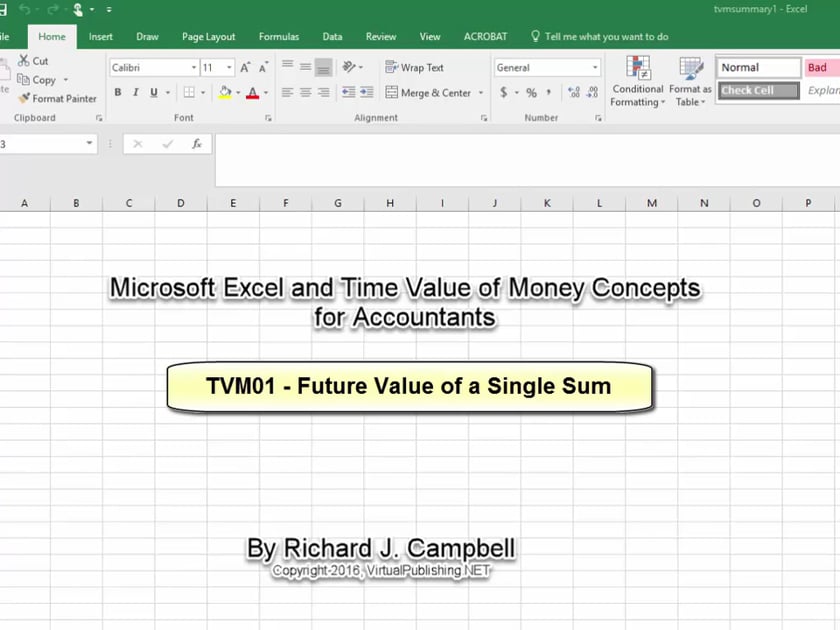The image size is (840, 630).
Task: Open the Review tab
Action: pos(381,36)
